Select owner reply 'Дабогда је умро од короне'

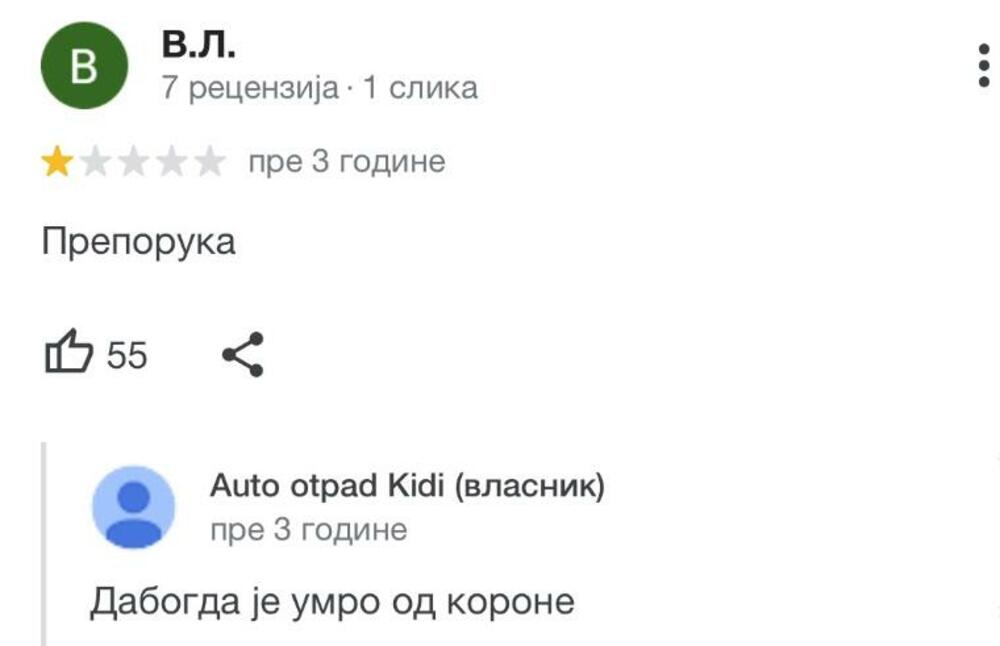pos(332,603)
